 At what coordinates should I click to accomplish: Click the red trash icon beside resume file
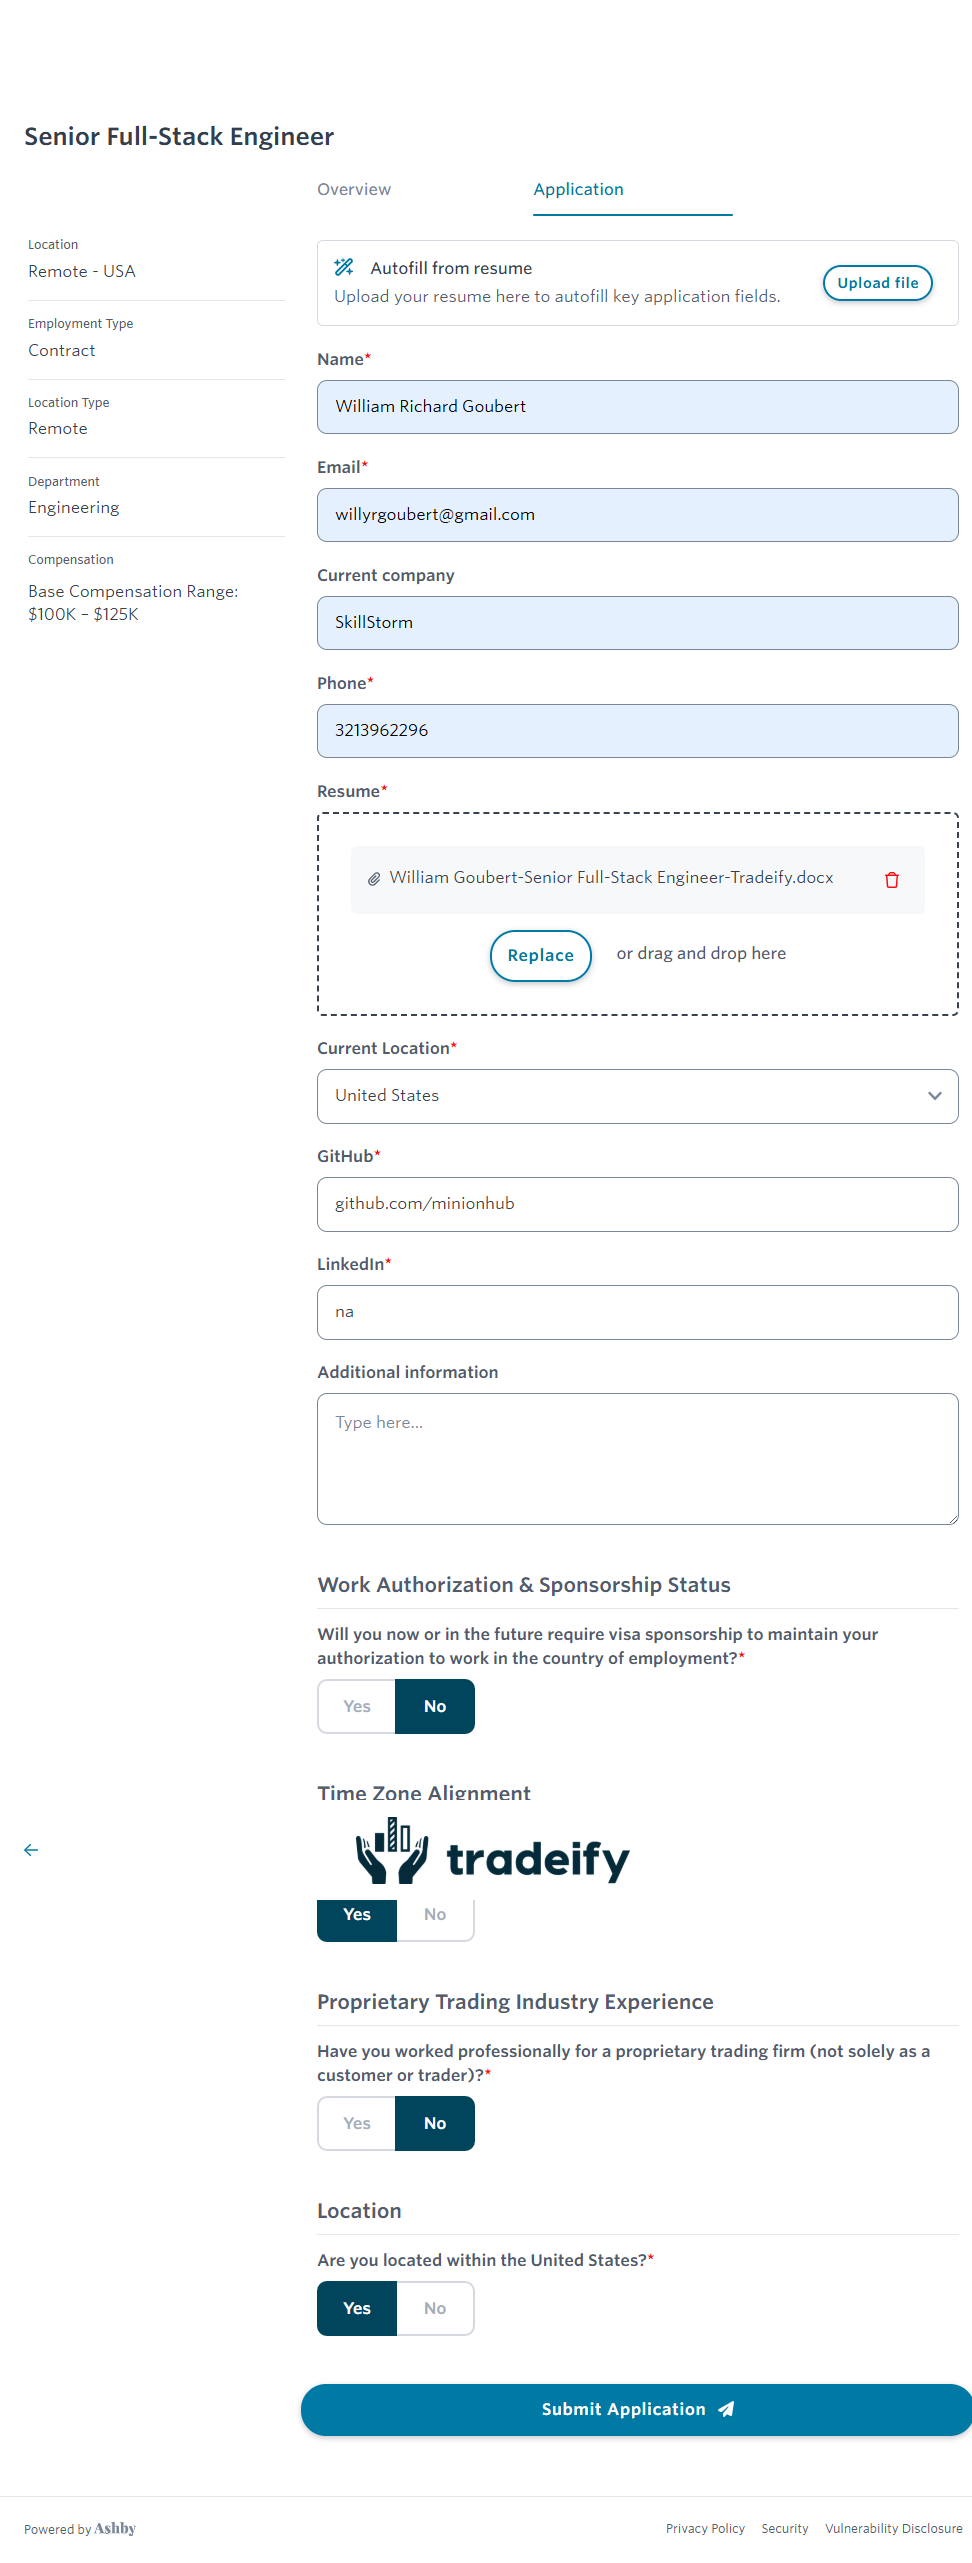pos(891,880)
